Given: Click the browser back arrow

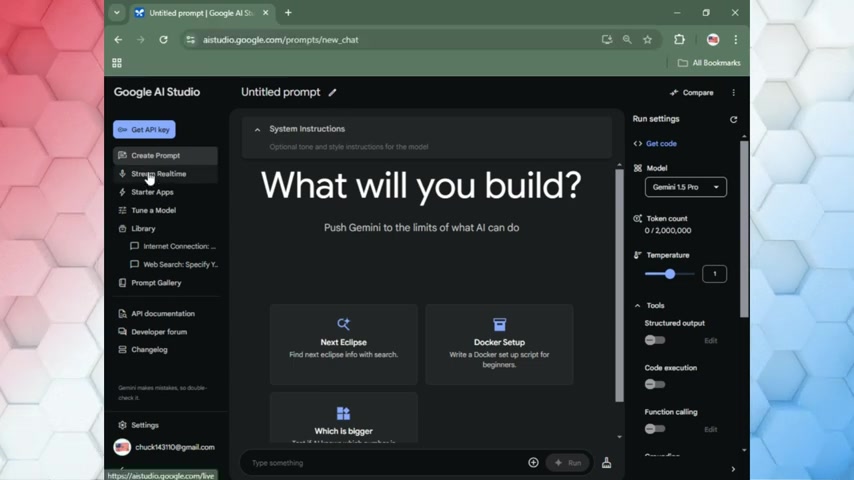Looking at the screenshot, I should click(118, 40).
